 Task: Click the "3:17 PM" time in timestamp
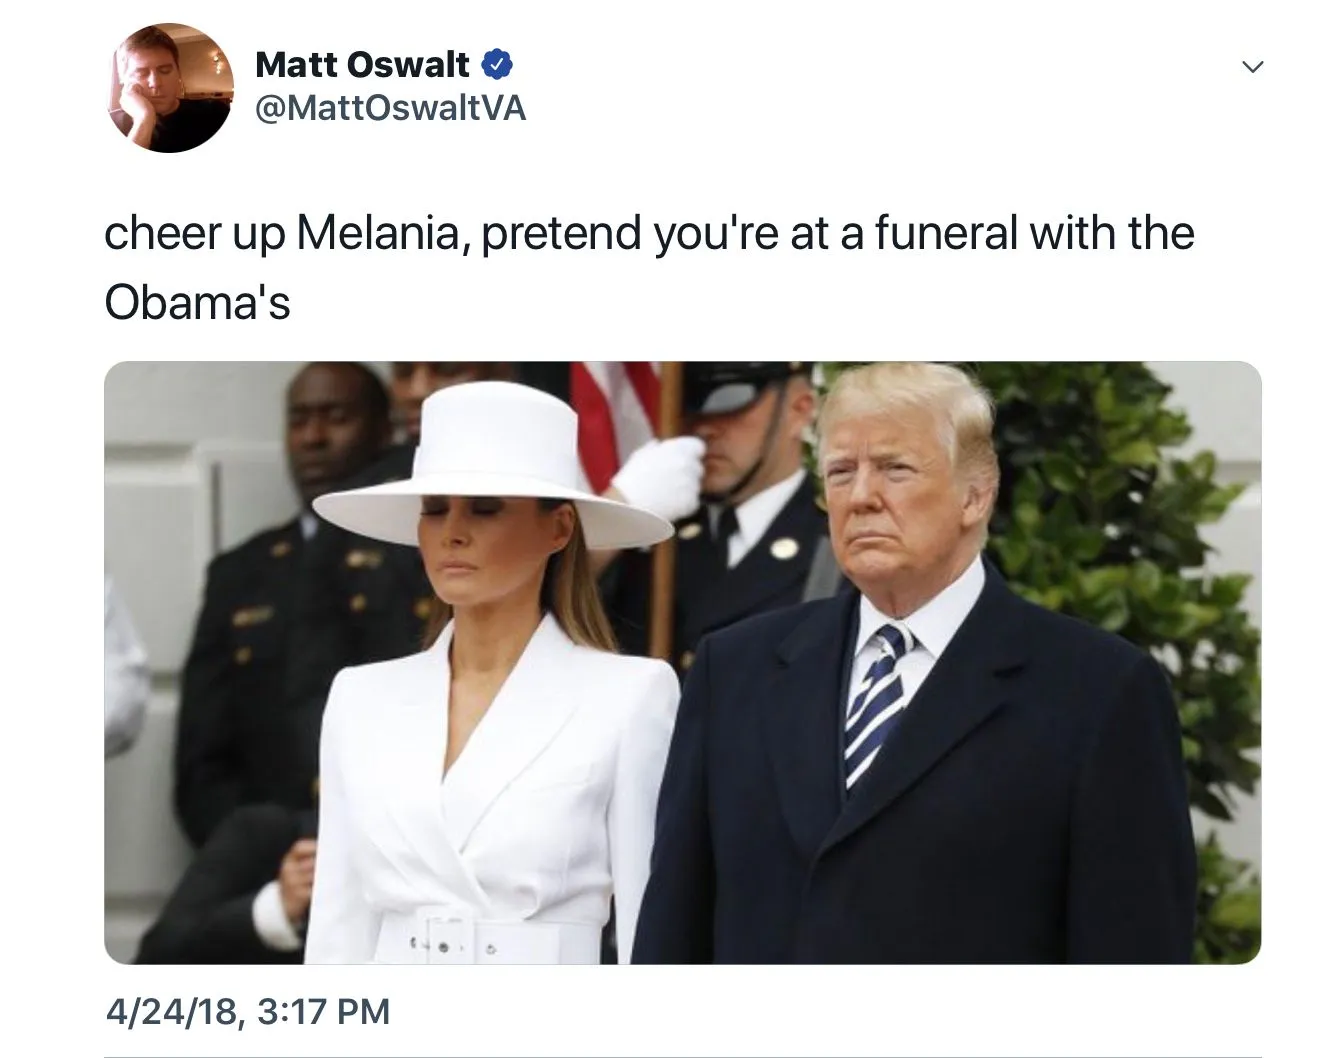coord(323,1011)
